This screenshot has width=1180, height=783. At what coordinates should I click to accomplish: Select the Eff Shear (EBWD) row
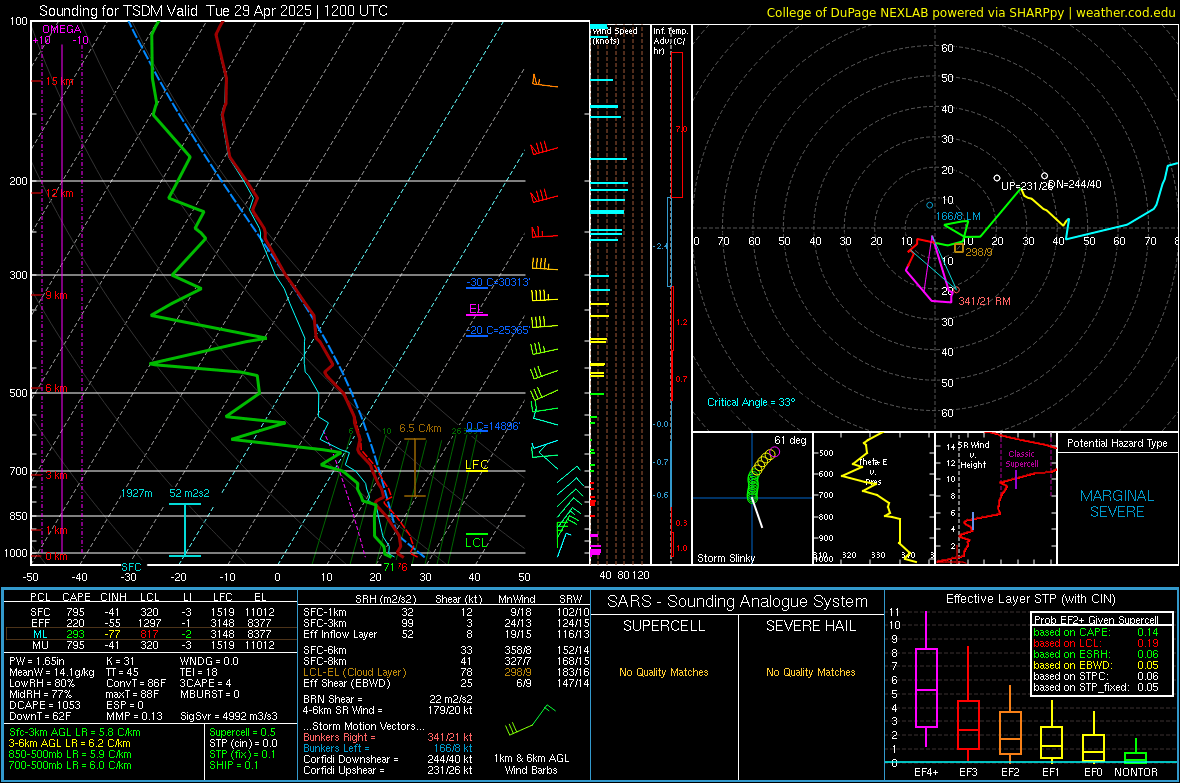(x=446, y=683)
